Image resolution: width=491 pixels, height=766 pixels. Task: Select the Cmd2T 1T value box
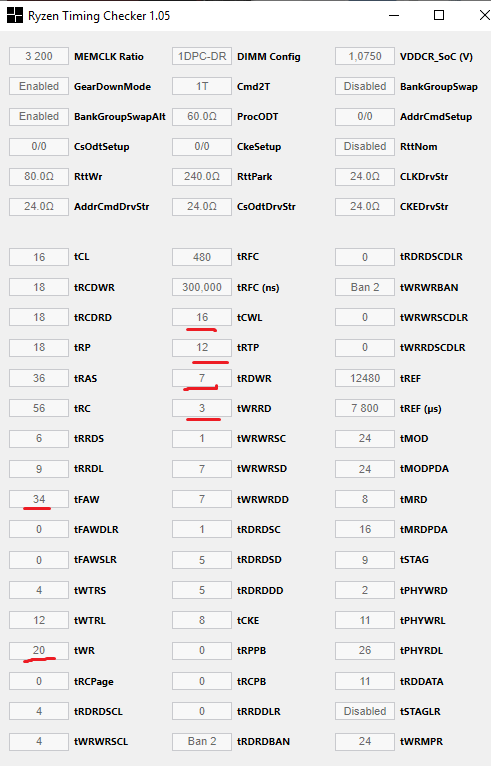click(x=202, y=86)
